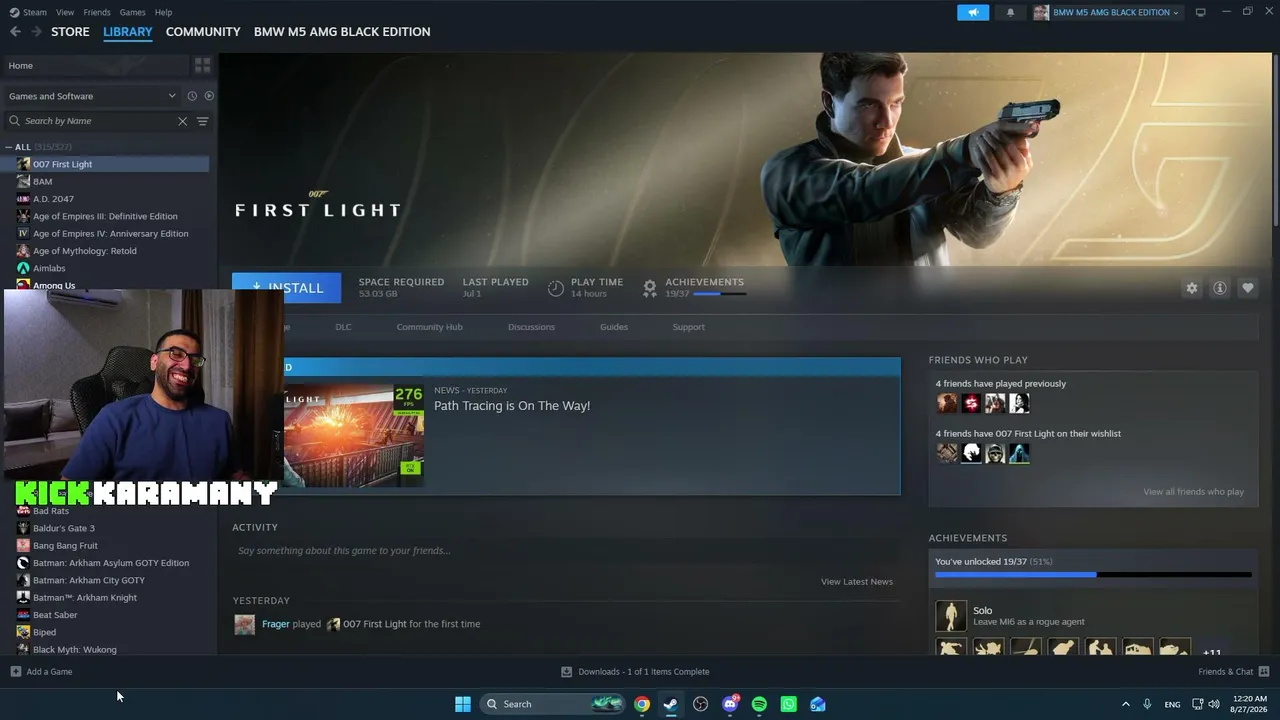
Task: Open the game info icon
Action: 1220,288
